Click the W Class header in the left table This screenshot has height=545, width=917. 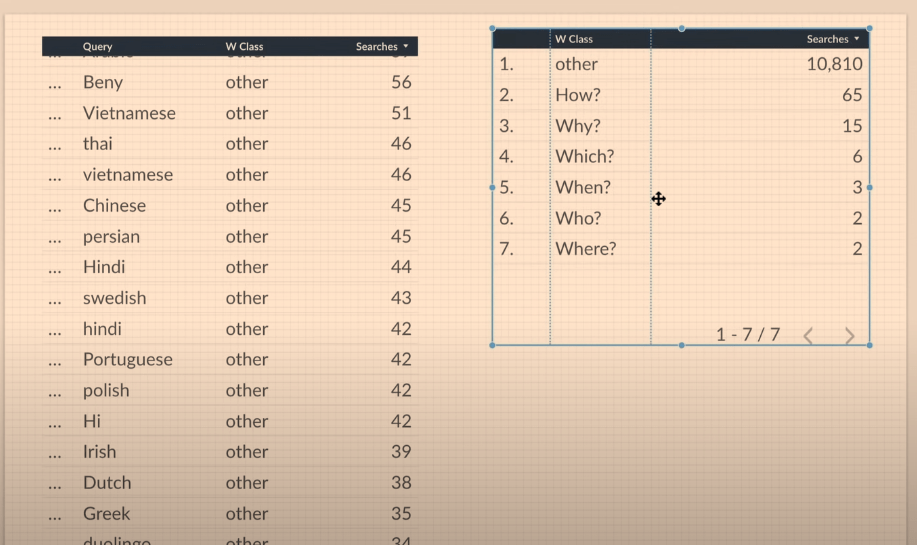tap(244, 47)
